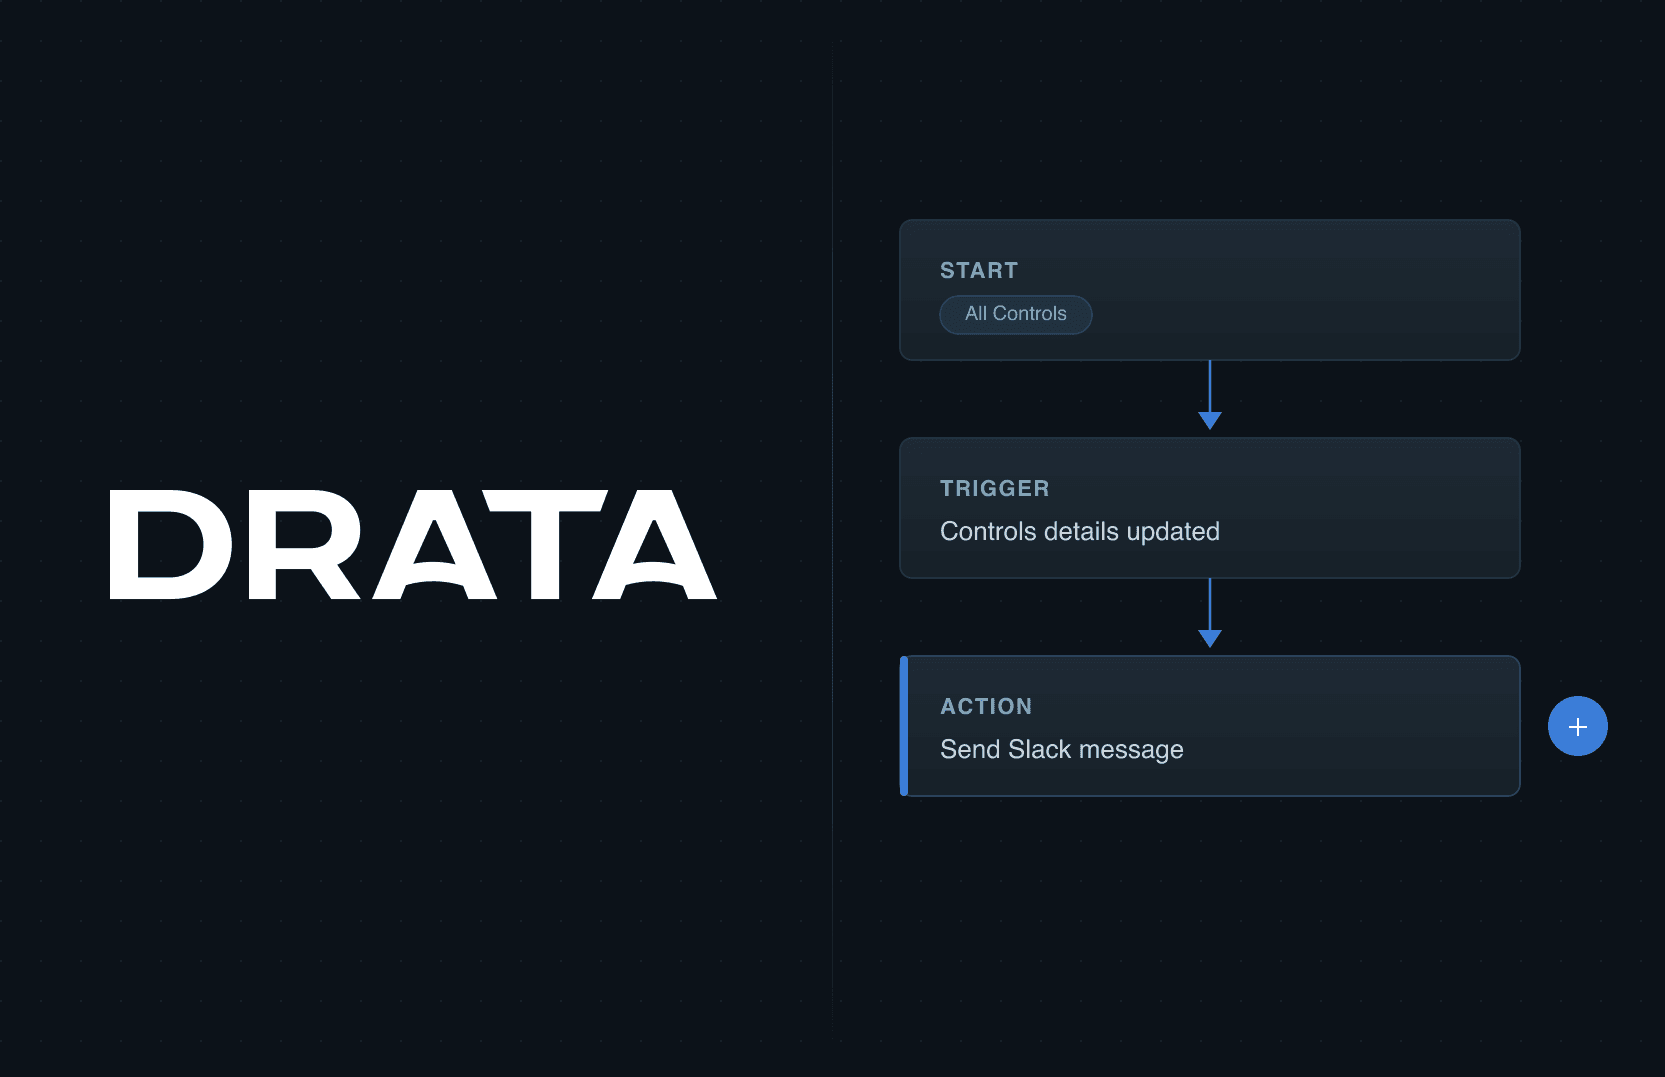The height and width of the screenshot is (1077, 1665).
Task: Click the START label
Action: click(979, 271)
